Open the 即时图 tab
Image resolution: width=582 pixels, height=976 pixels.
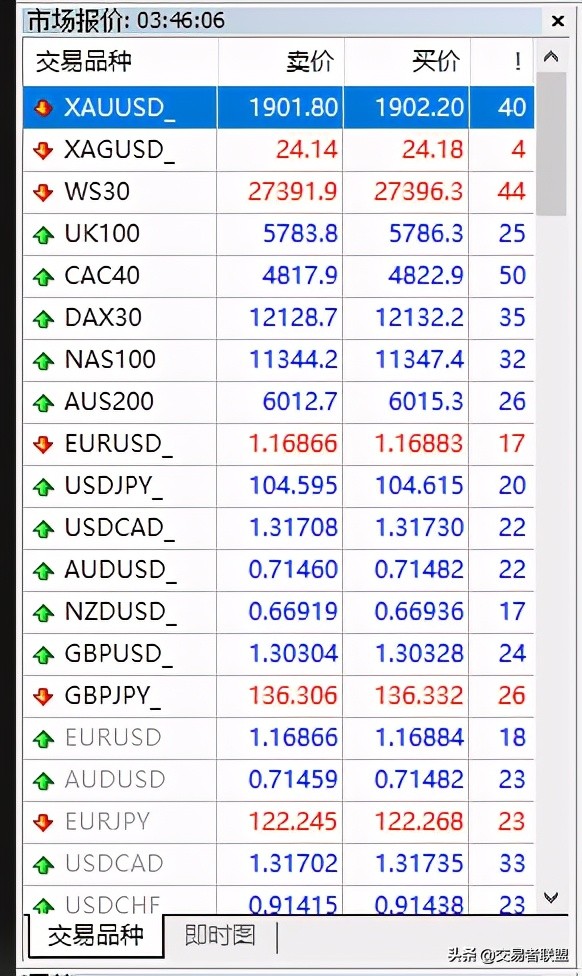(220, 936)
